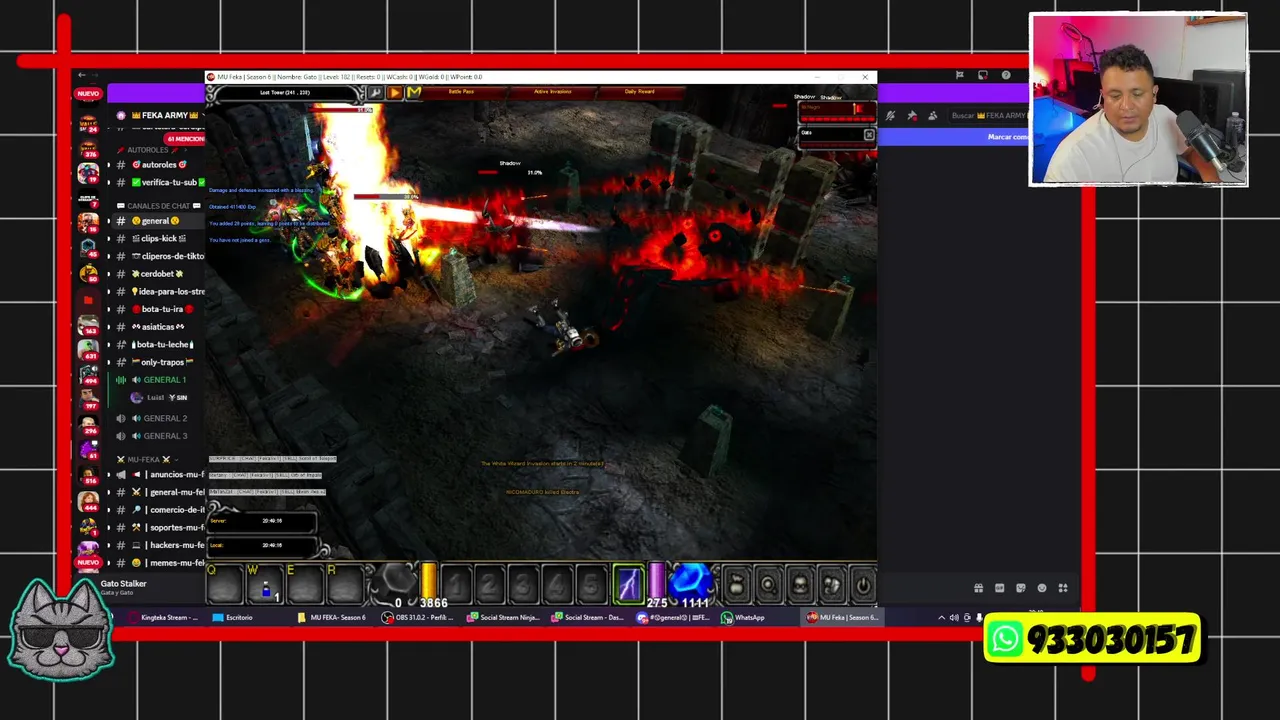This screenshot has width=1280, height=720.
Task: Close the party panel with X button
Action: pos(869,134)
